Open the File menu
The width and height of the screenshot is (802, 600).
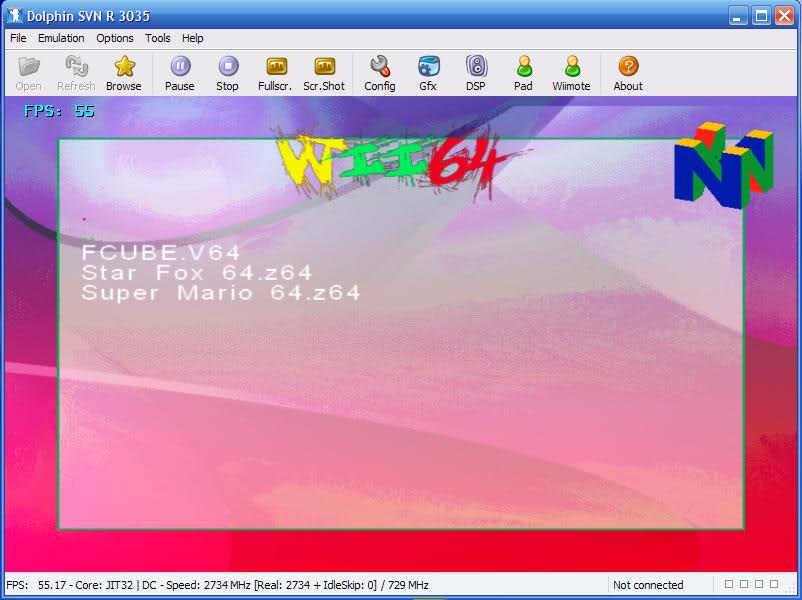pyautogui.click(x=18, y=38)
